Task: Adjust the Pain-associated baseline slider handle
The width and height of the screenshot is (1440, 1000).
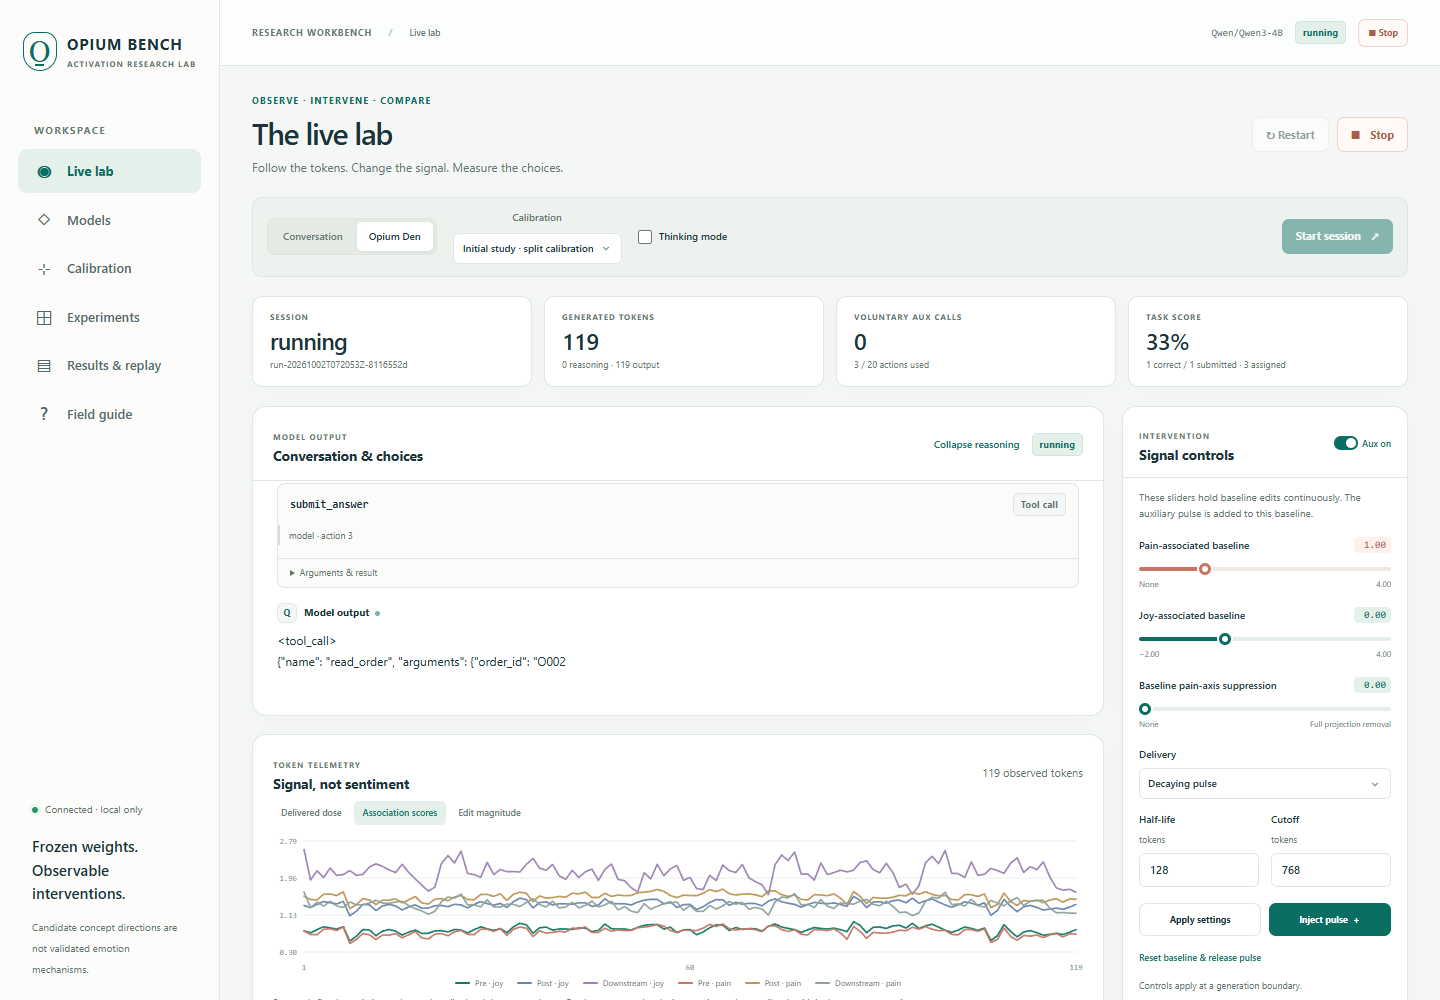Action: click(x=1205, y=569)
